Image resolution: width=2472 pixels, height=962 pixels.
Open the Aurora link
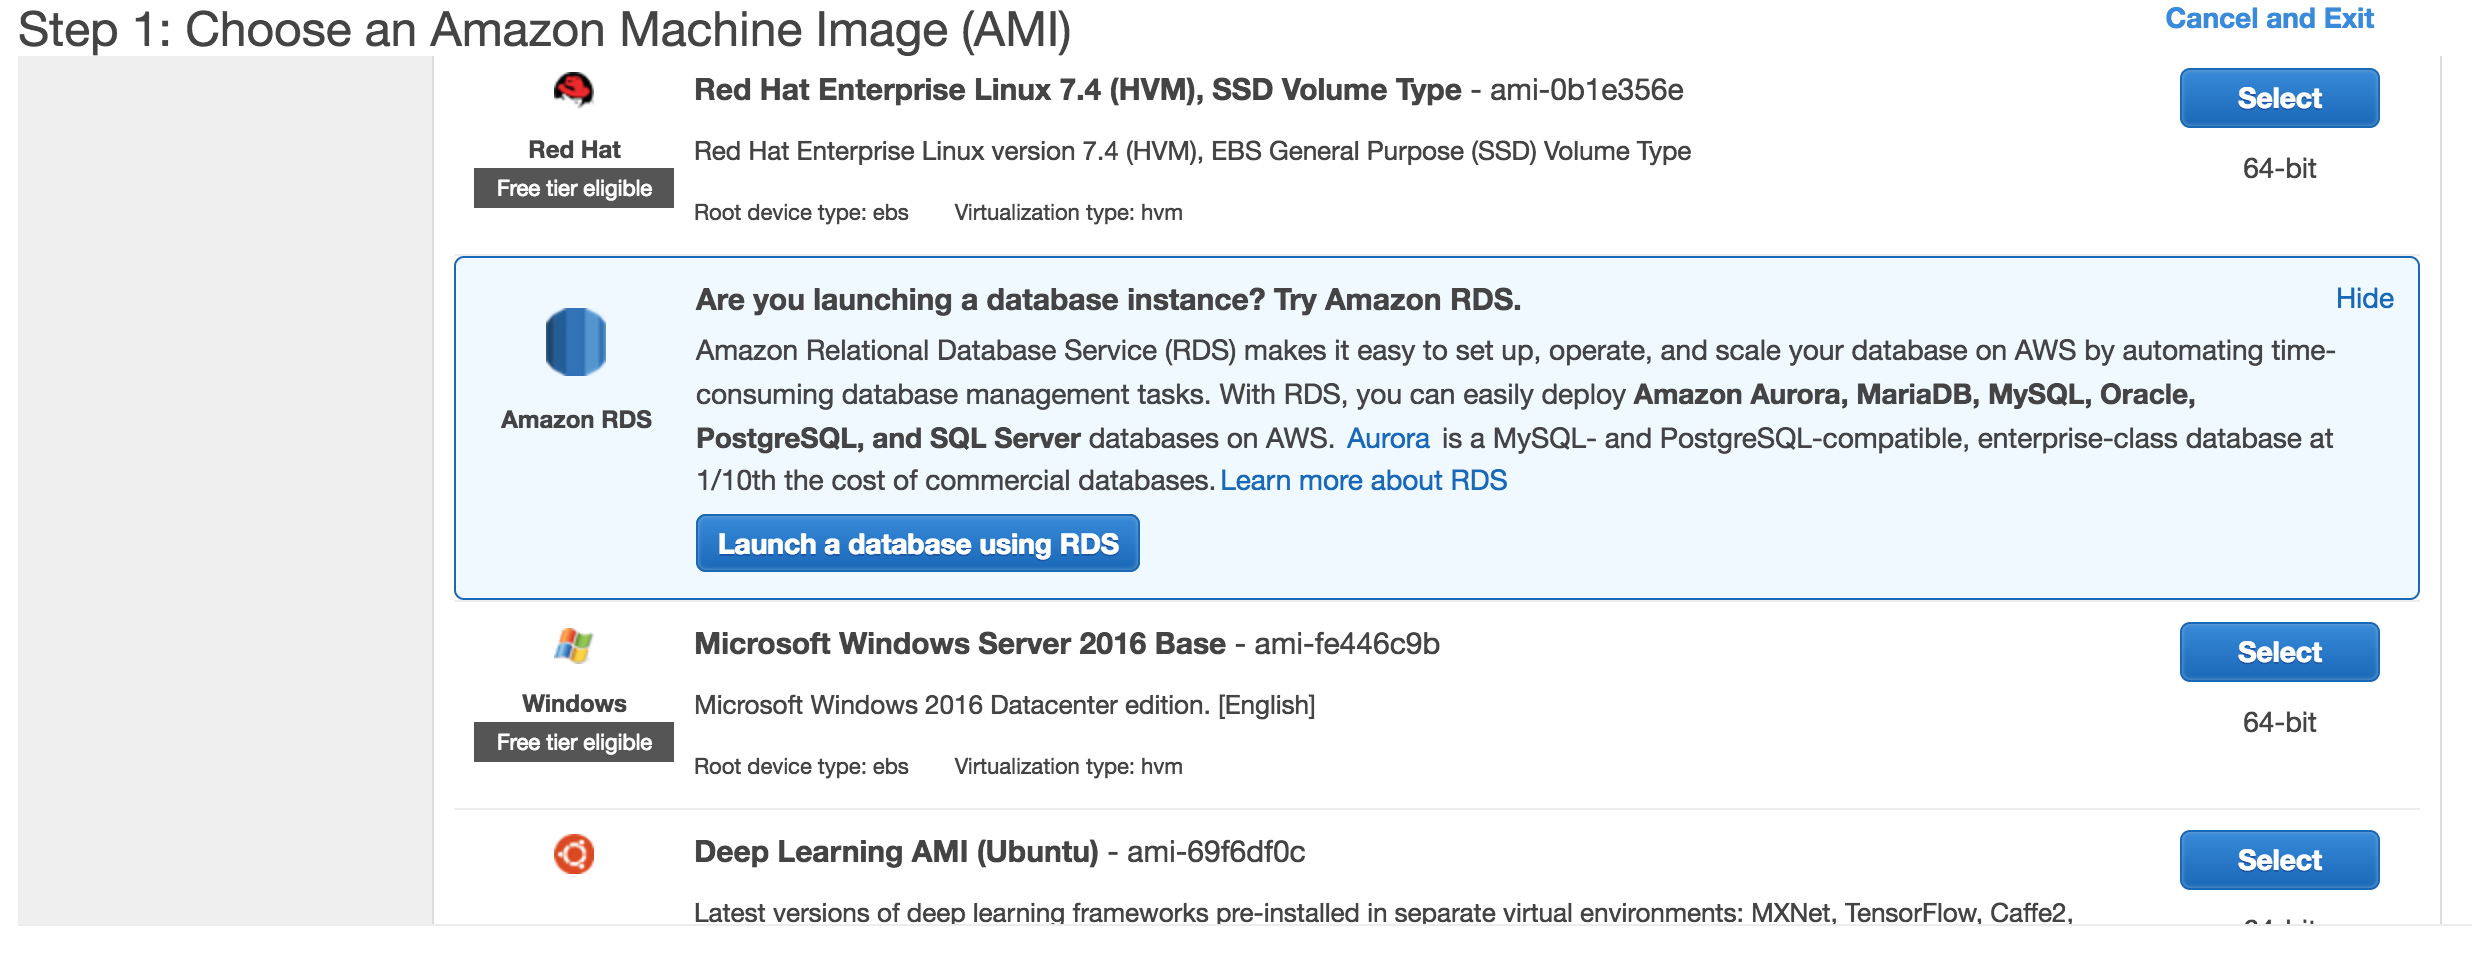tap(1388, 439)
